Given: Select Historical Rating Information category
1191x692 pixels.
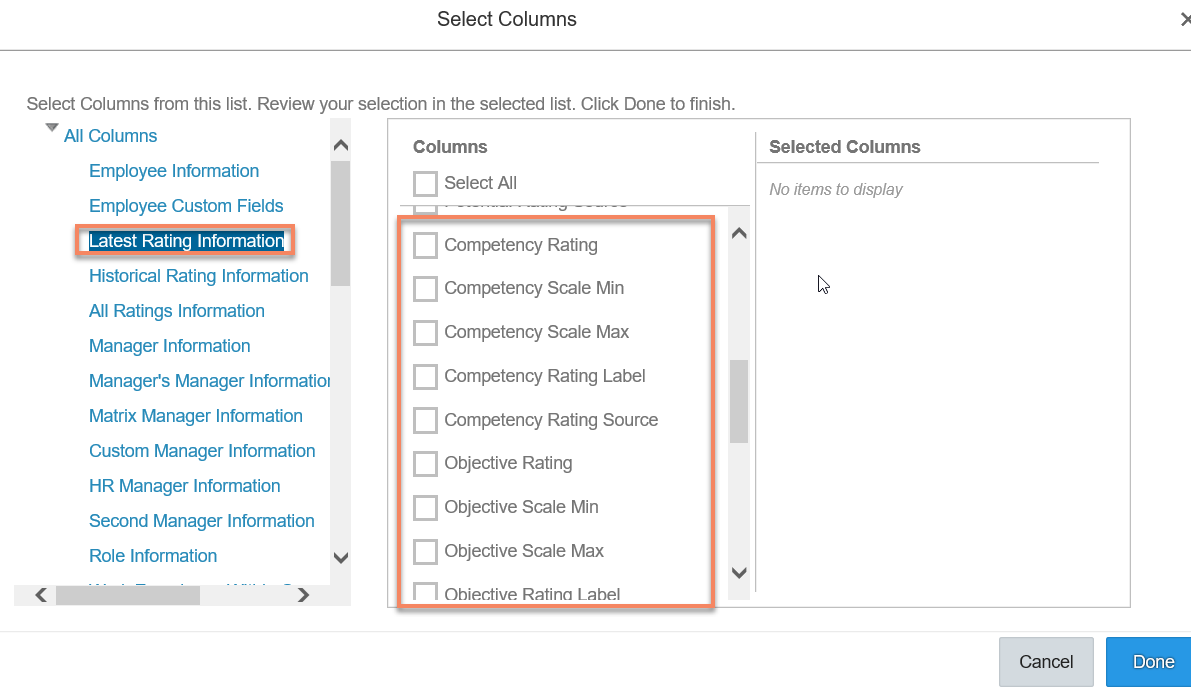Looking at the screenshot, I should 199,276.
